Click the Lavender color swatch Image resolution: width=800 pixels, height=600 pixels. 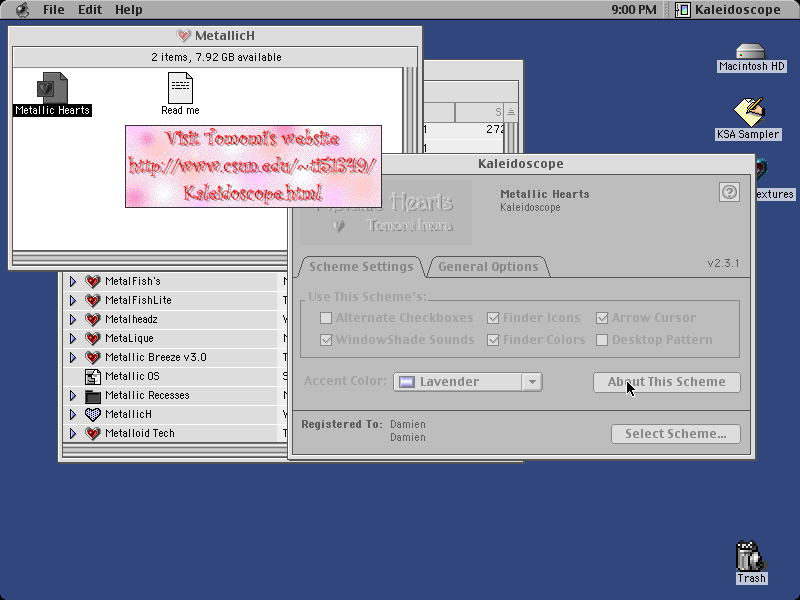[x=407, y=382]
